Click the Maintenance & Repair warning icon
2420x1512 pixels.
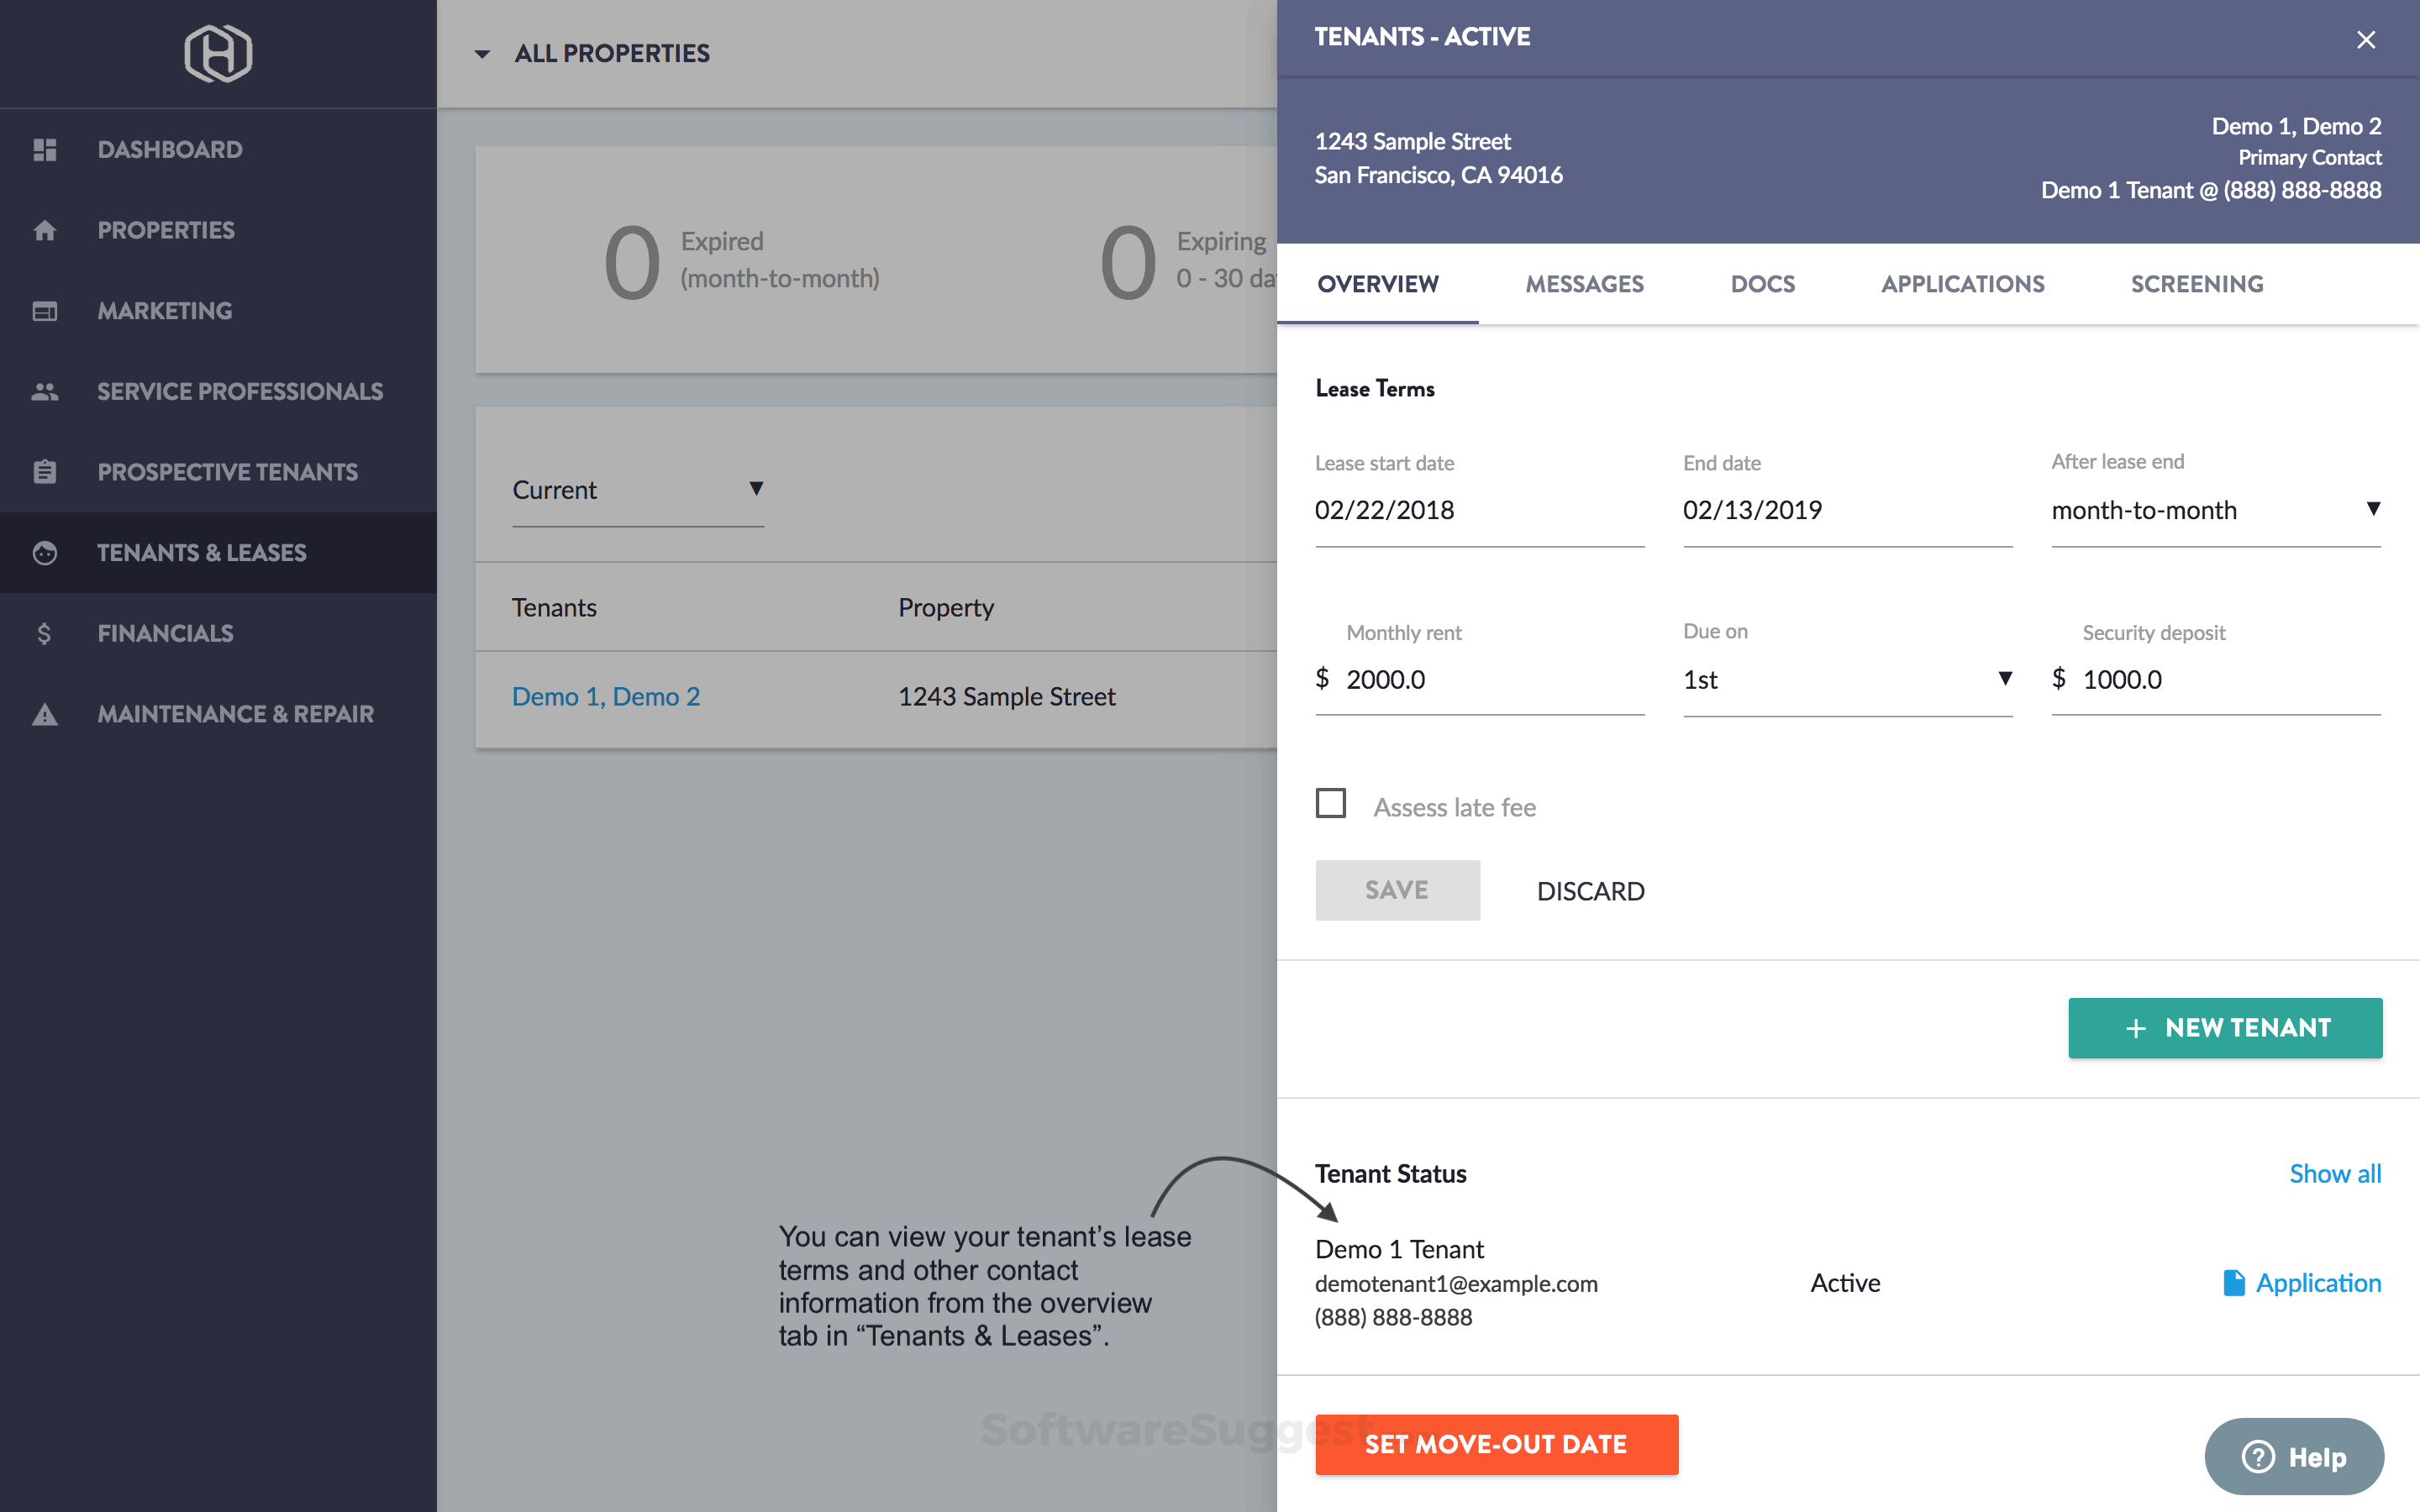[x=44, y=715]
